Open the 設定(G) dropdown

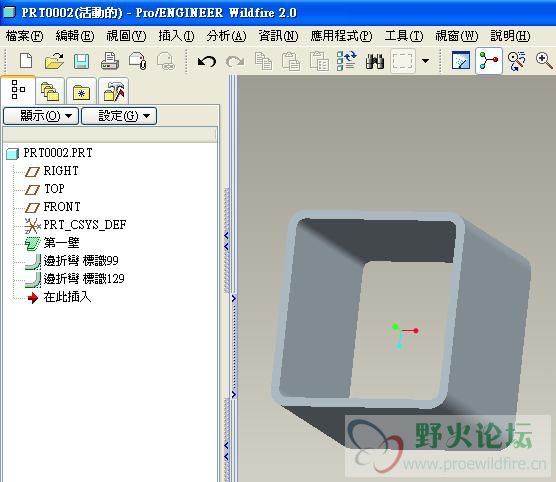(119, 116)
